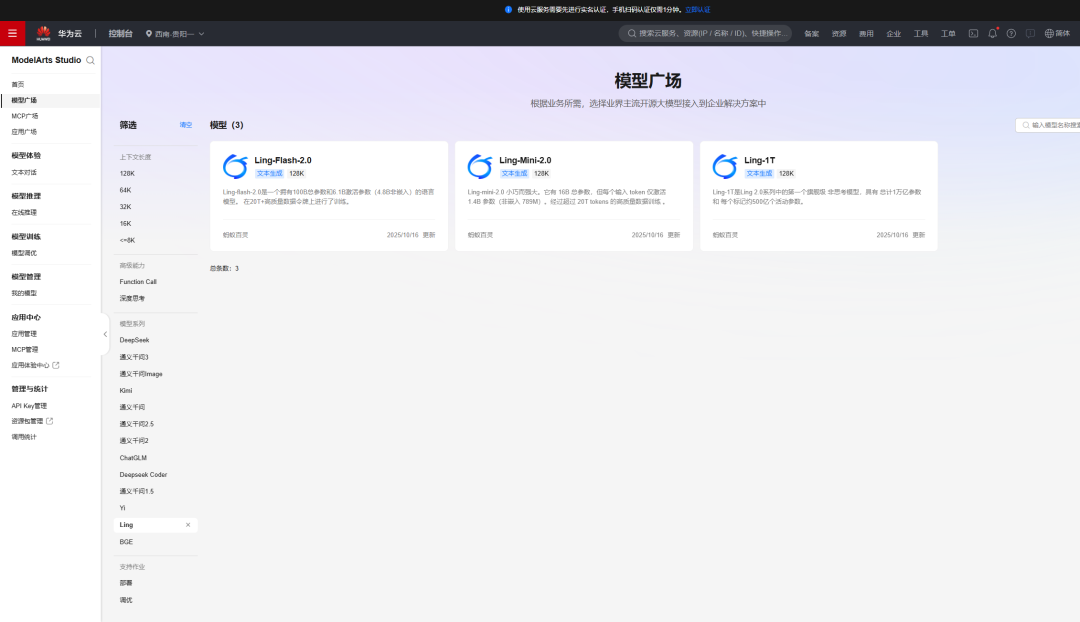The image size is (1080, 622).
Task: Open the hamburger menu beside Huawei Cloud logo
Action: click(13, 33)
